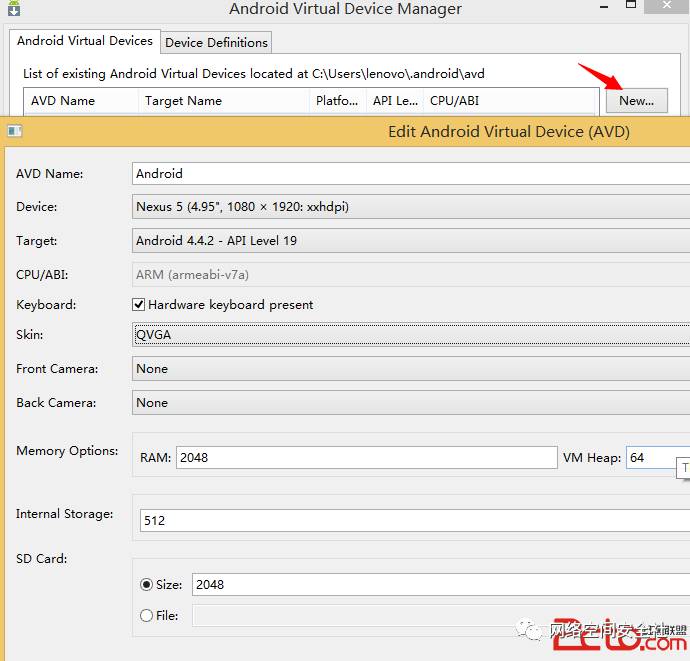Select the SD Card Size radio button
The height and width of the screenshot is (661, 690).
coord(146,584)
